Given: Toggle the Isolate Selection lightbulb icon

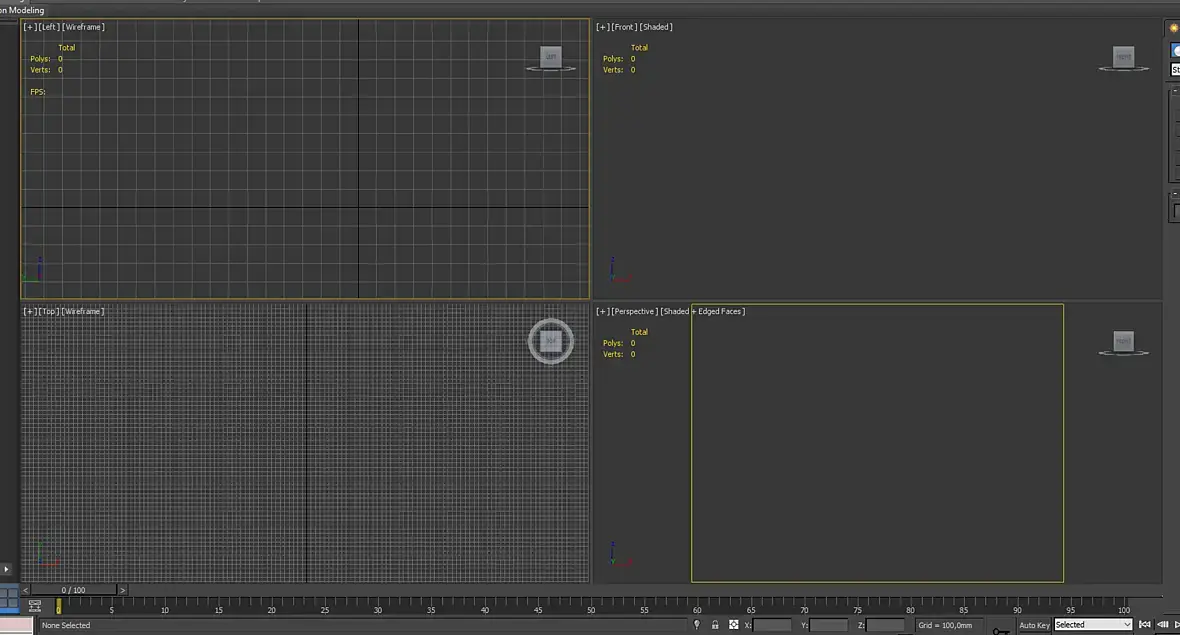Looking at the screenshot, I should point(697,624).
